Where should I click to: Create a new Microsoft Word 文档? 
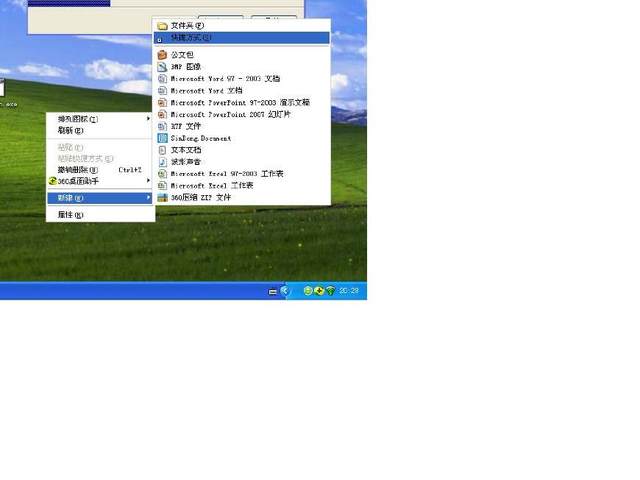pyautogui.click(x=241, y=91)
